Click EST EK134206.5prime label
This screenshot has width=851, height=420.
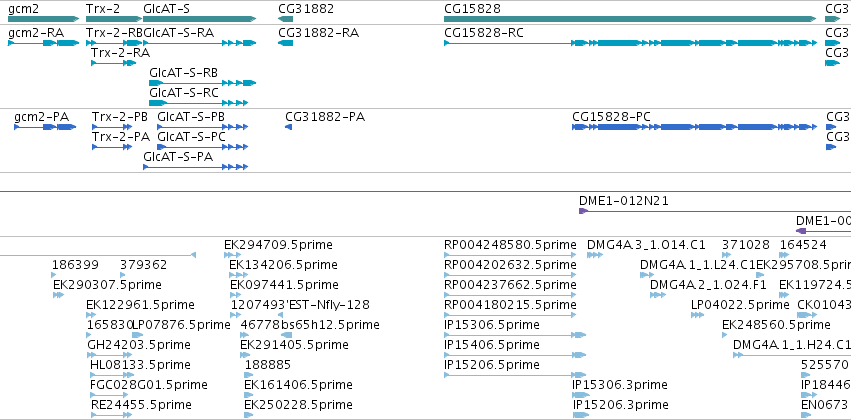[283, 265]
